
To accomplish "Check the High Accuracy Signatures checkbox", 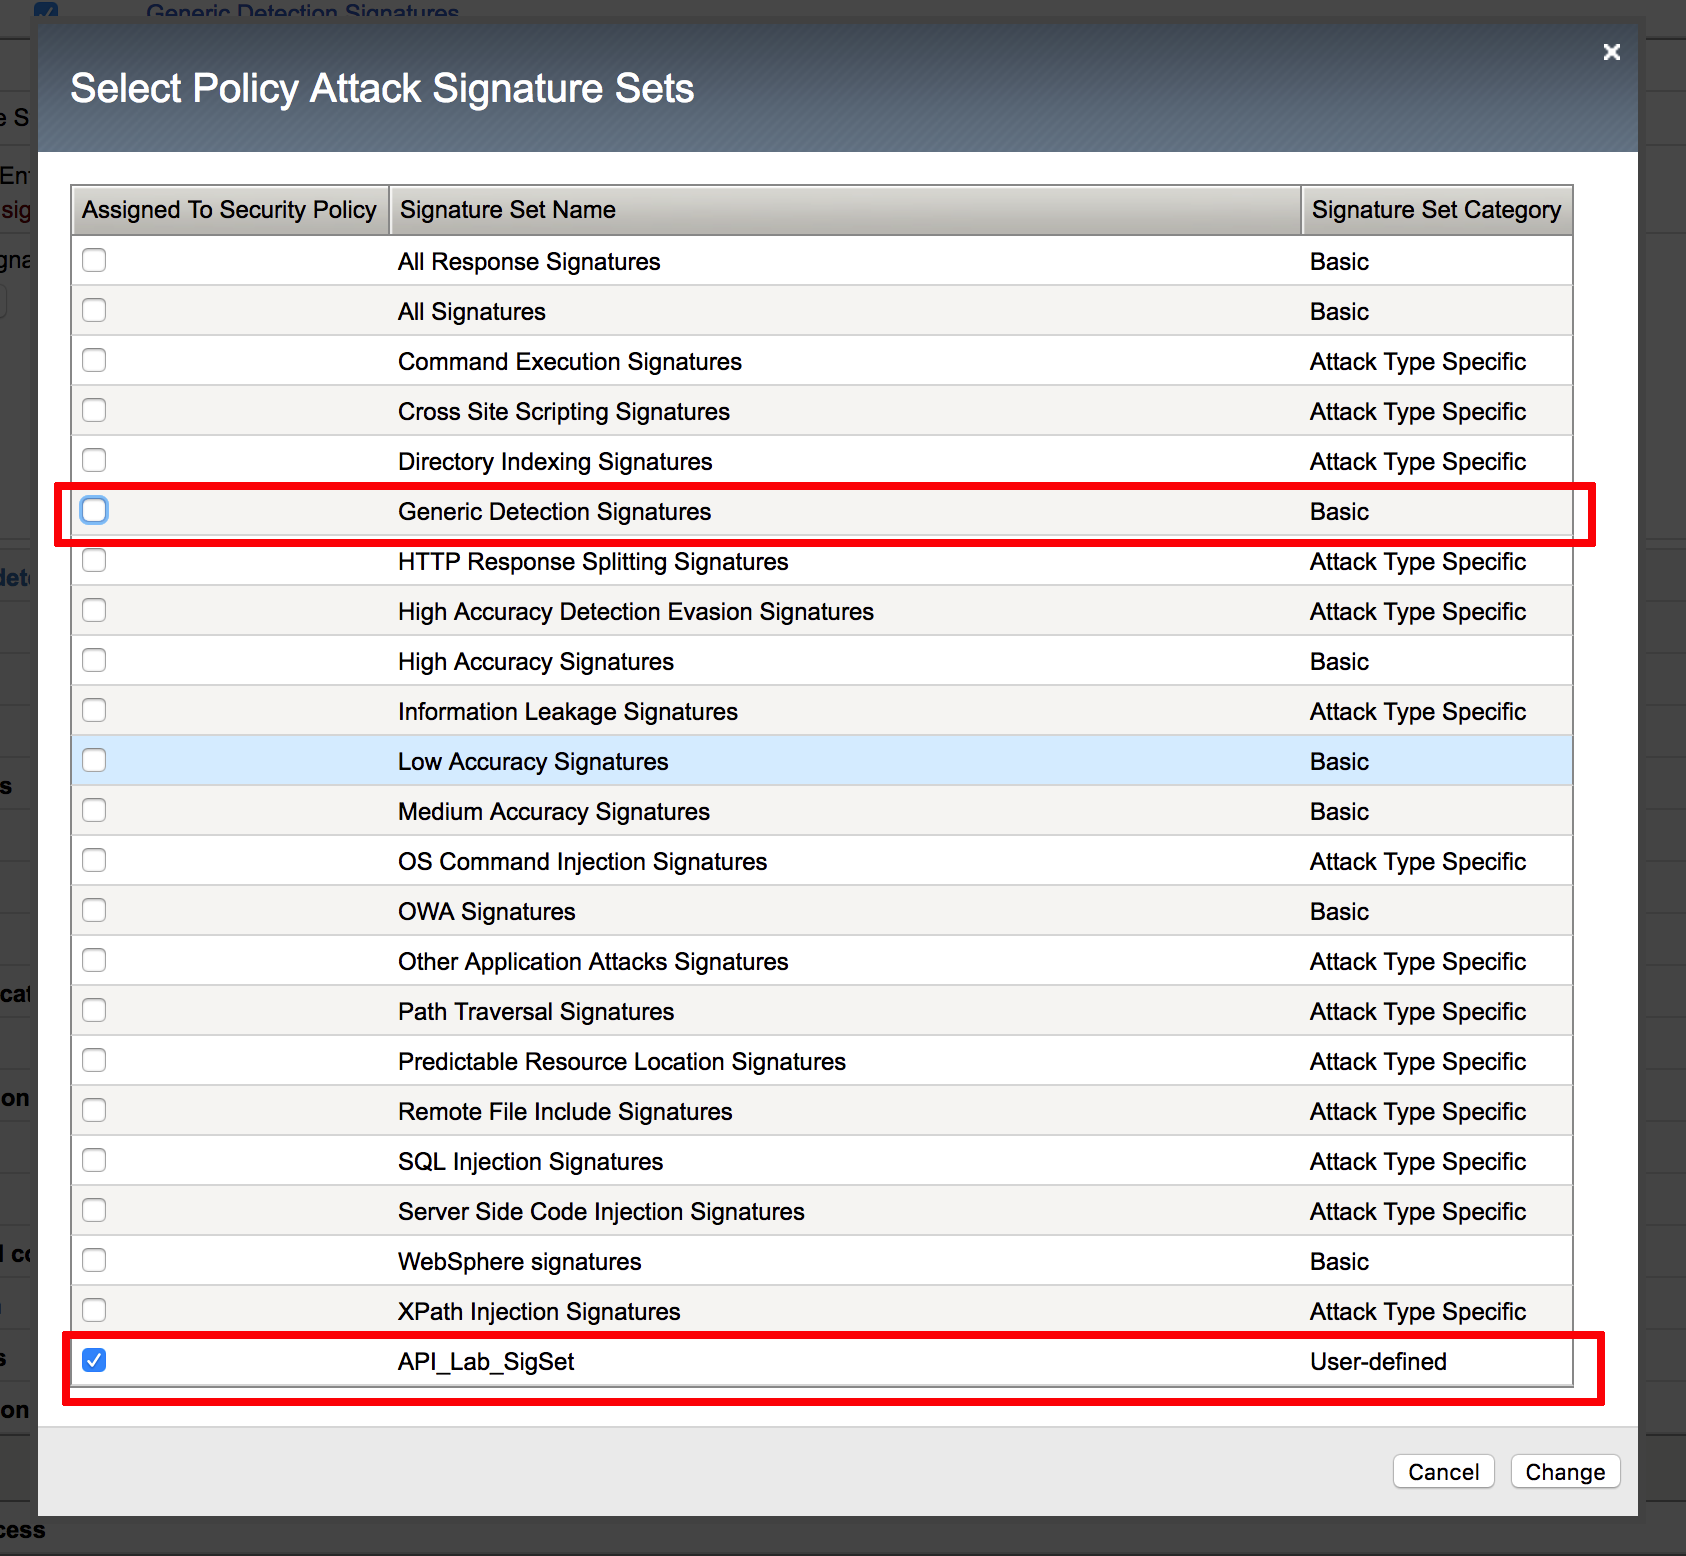I will (x=94, y=660).
